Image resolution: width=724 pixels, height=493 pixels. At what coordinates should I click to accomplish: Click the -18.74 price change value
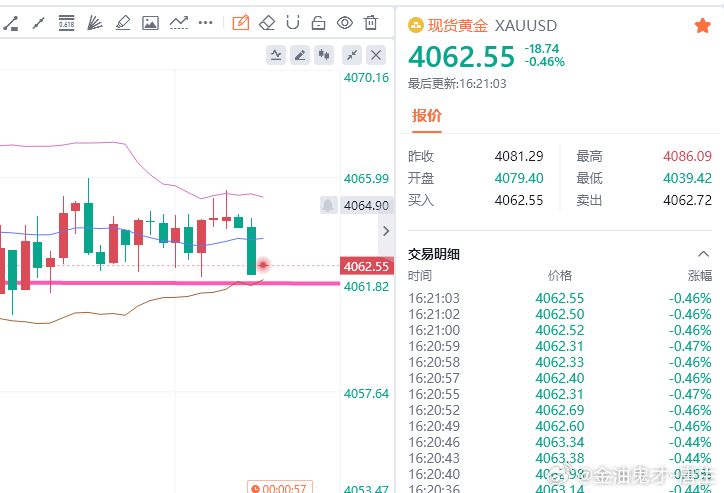[542, 49]
